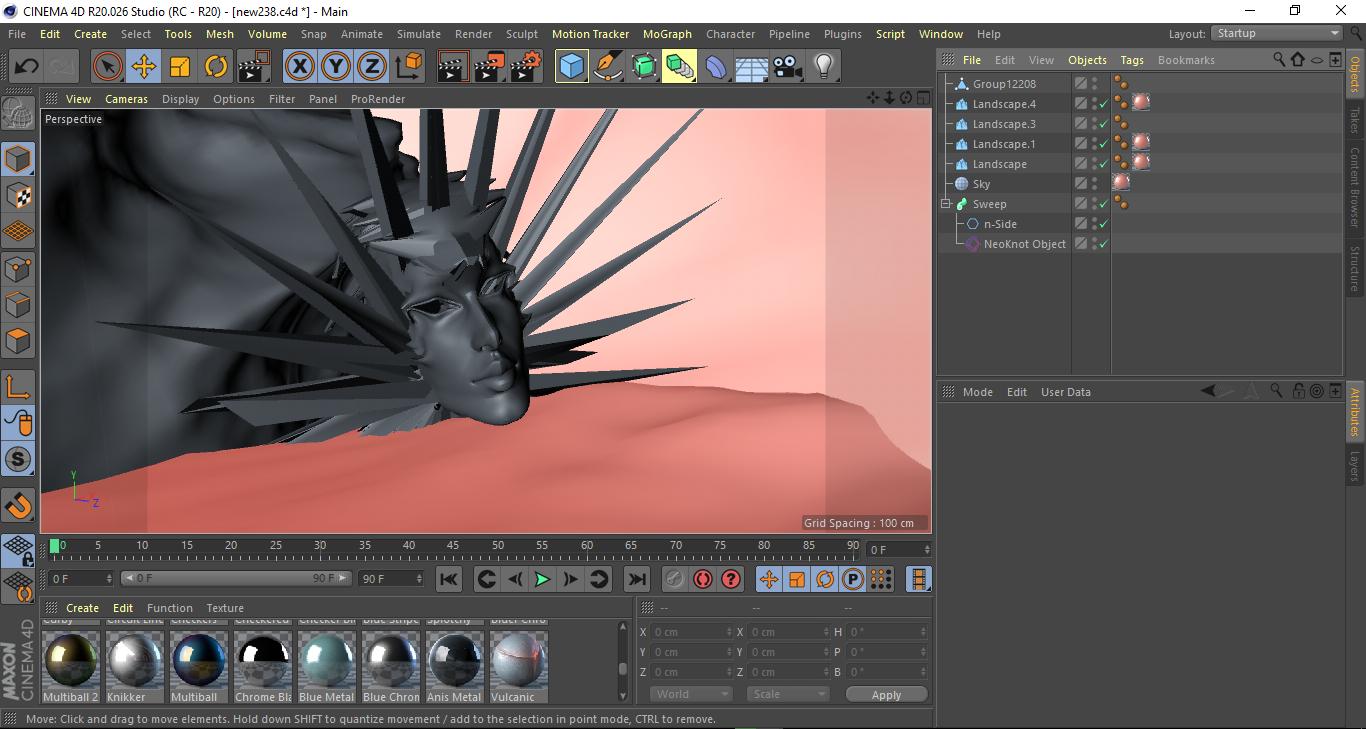
Task: Click the Sky material tag
Action: tap(1121, 182)
